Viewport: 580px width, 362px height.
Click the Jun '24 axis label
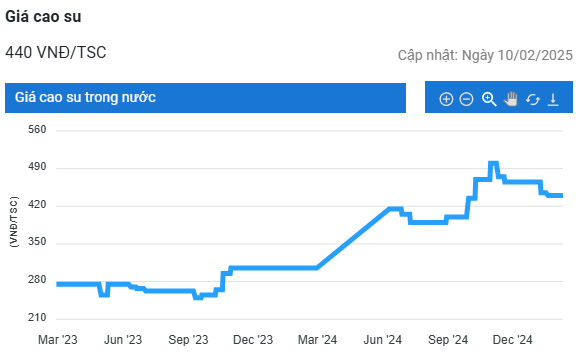coord(382,339)
